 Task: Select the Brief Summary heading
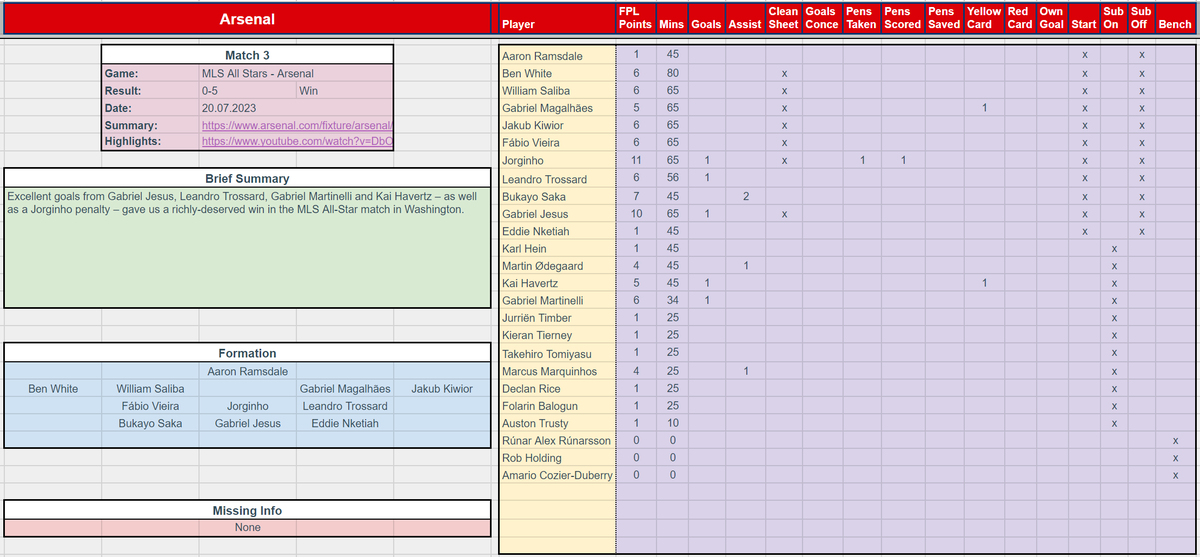247,179
